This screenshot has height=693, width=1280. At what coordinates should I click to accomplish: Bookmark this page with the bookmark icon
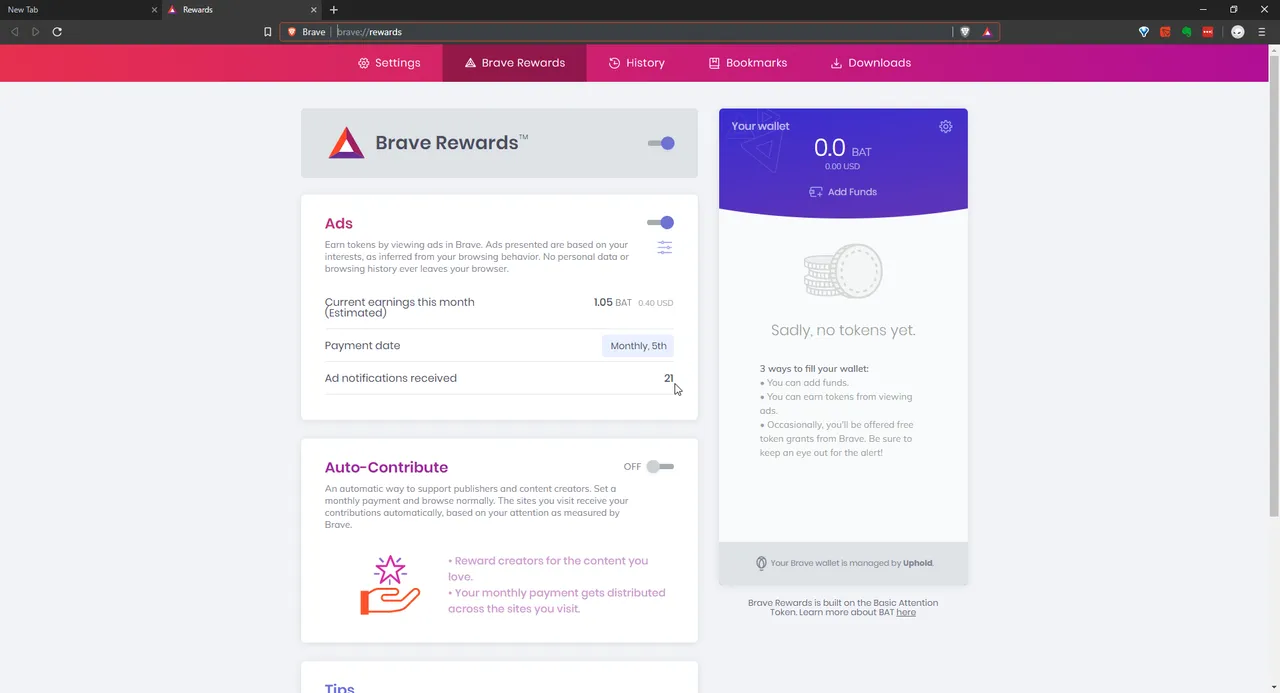tap(267, 32)
